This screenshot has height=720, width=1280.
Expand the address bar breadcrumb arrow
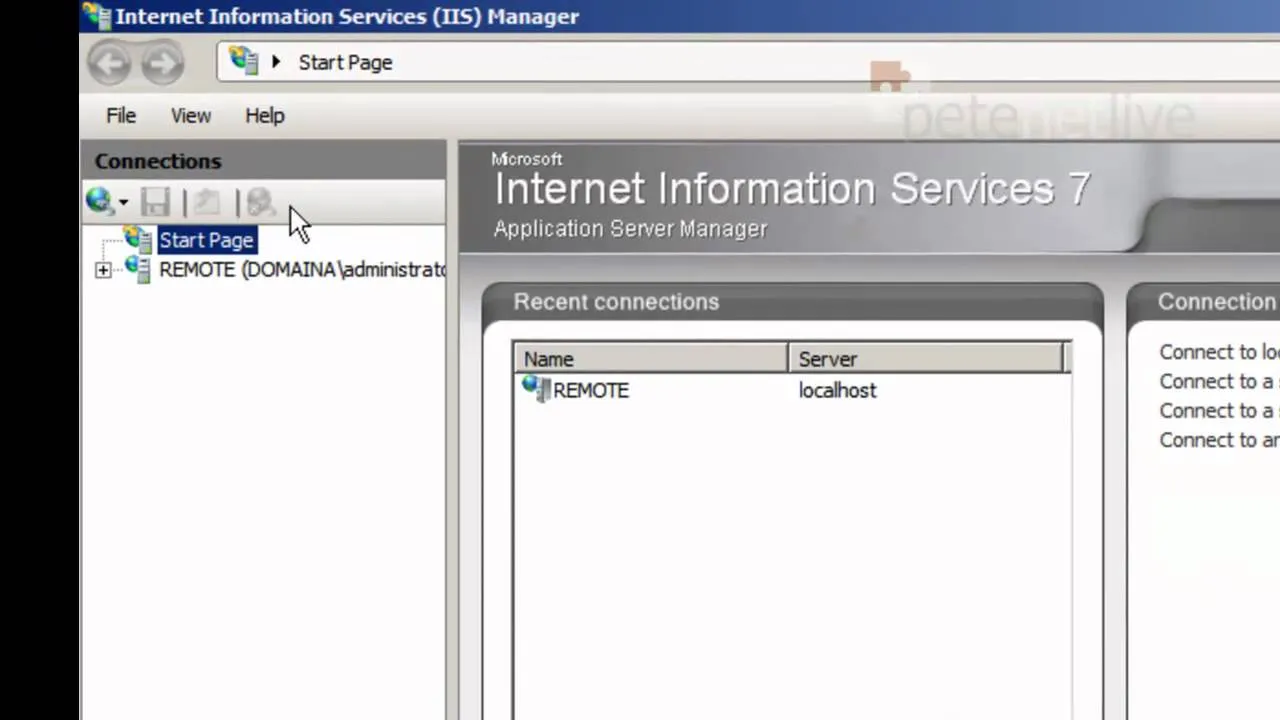(276, 62)
